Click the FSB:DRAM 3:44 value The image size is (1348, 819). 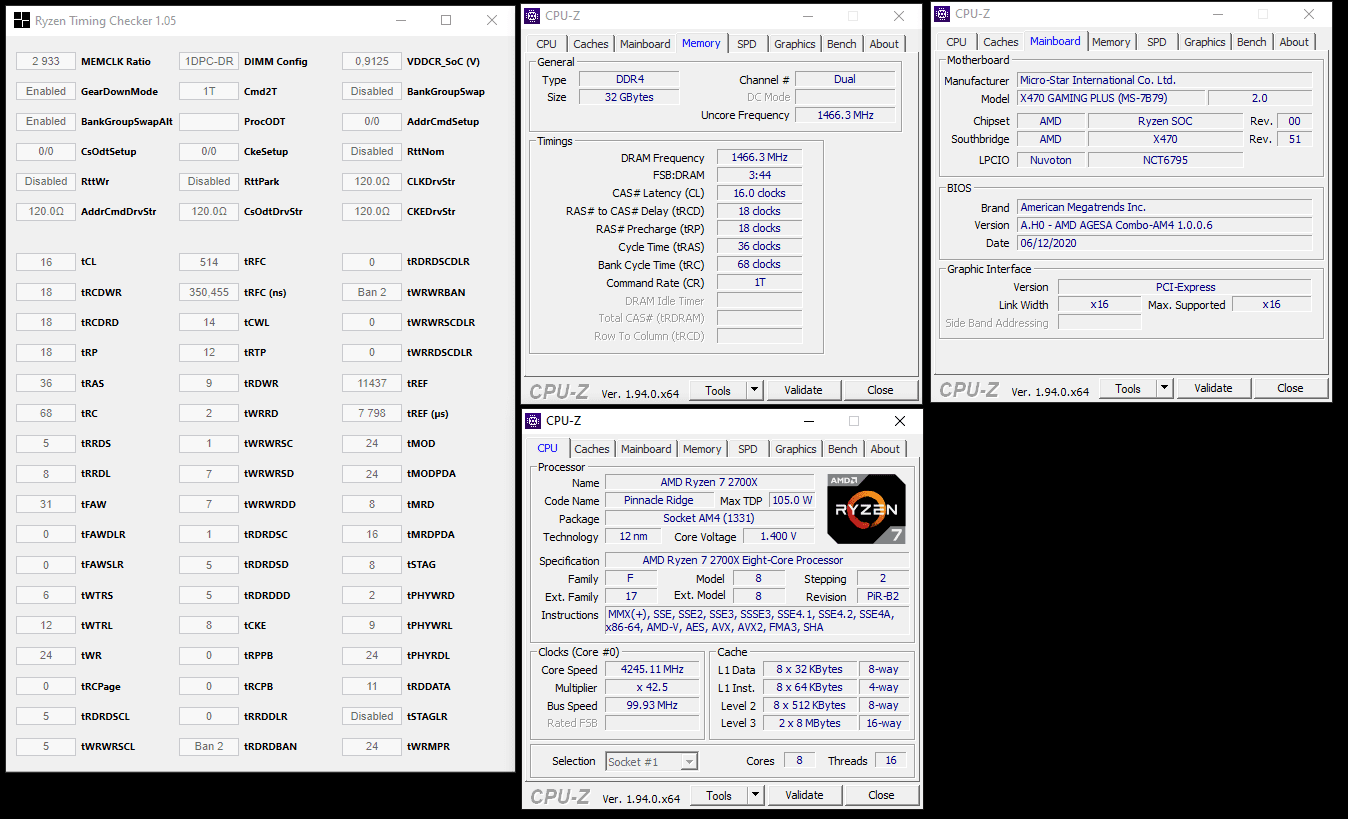(760, 175)
